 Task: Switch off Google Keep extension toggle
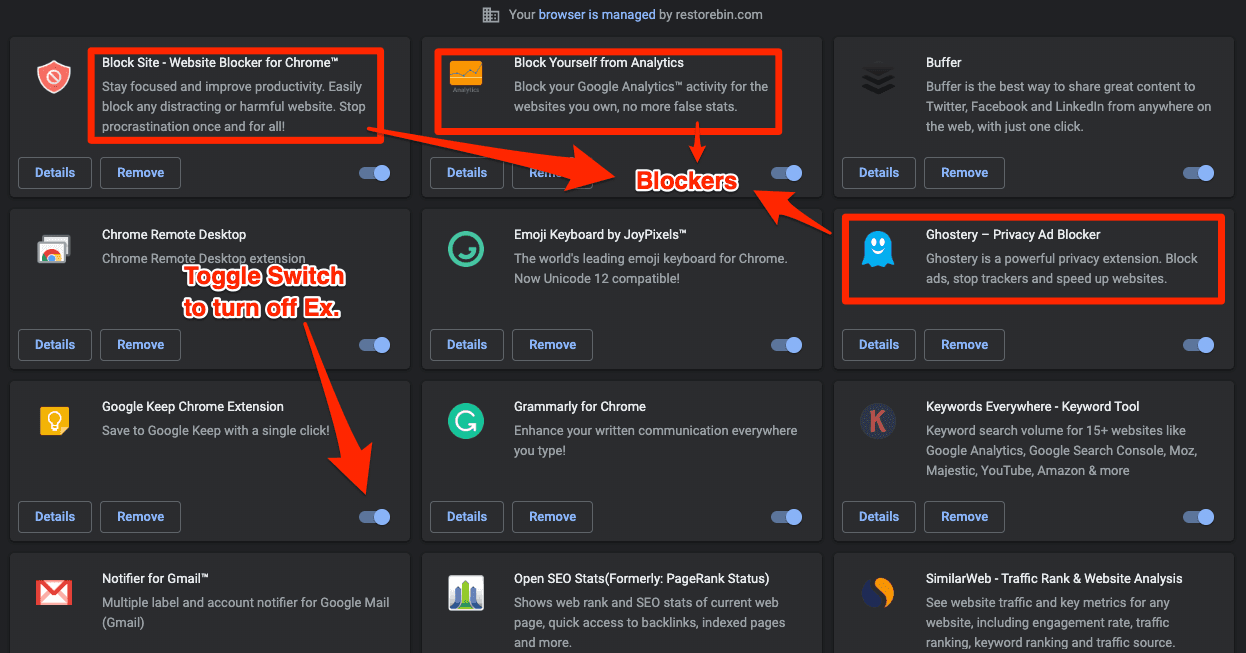pos(375,517)
